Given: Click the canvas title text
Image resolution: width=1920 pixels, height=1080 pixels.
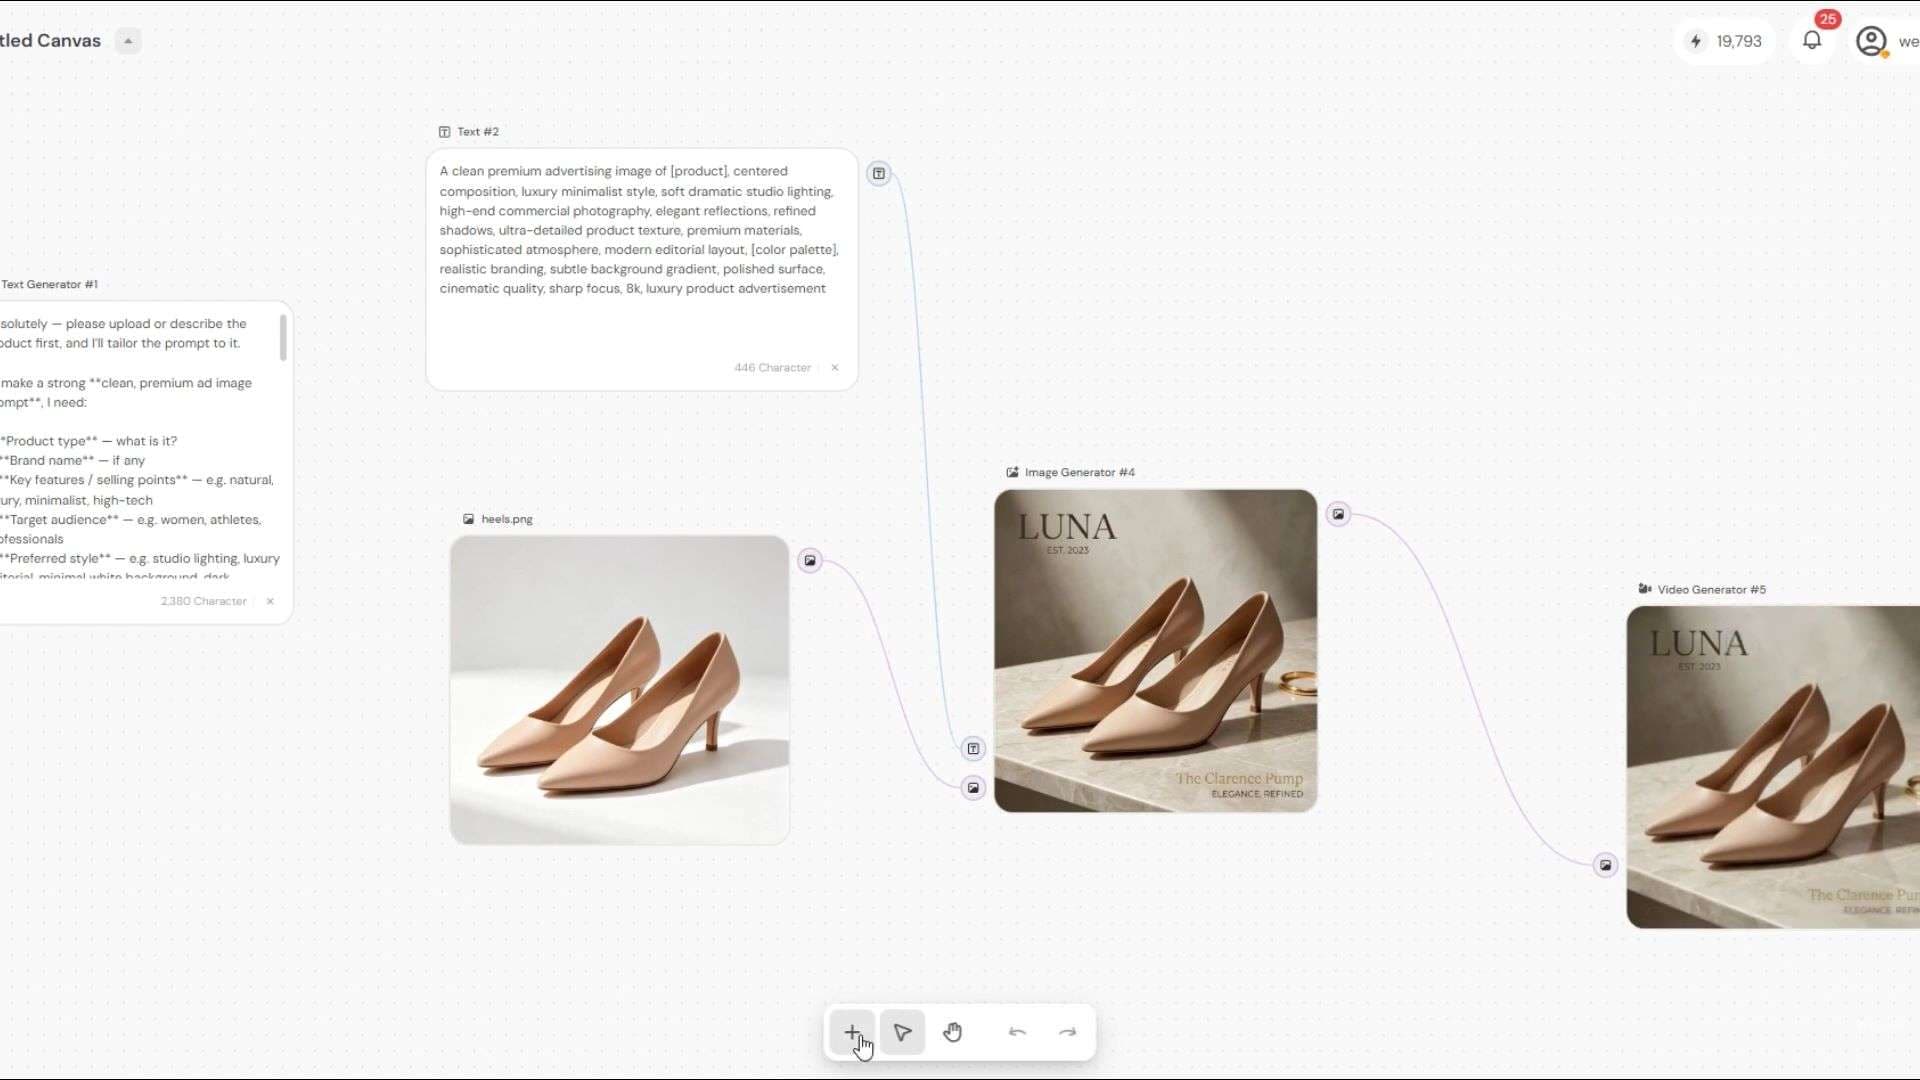Looking at the screenshot, I should click(50, 41).
